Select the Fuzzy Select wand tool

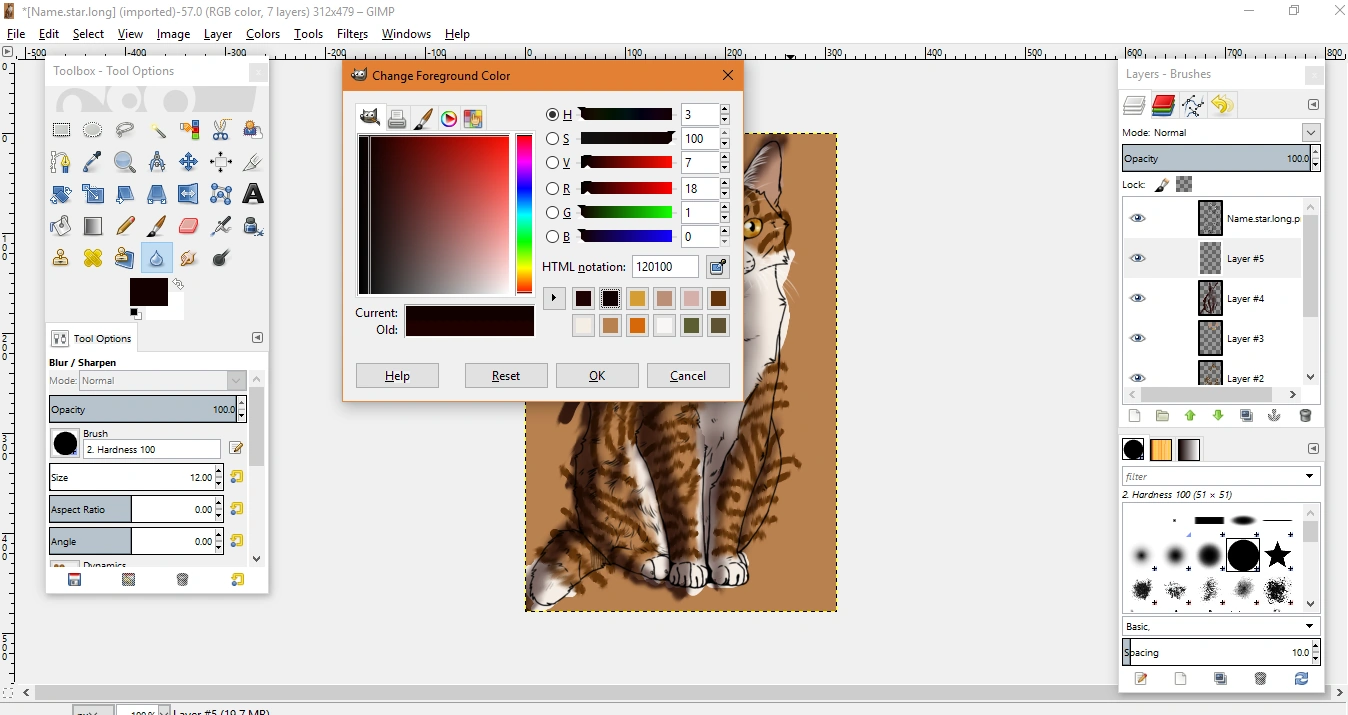point(157,130)
